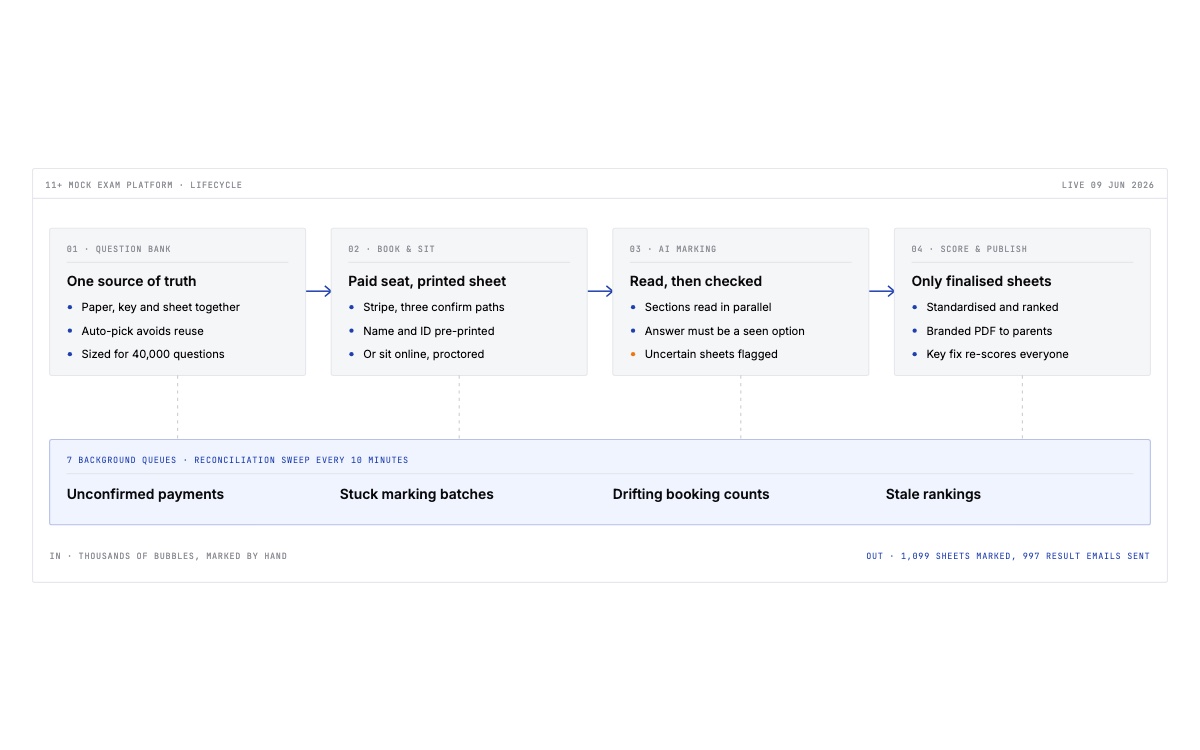This screenshot has height=750, width=1200.
Task: Click 'Stripe, three confirm paths' bullet
Action: [434, 307]
